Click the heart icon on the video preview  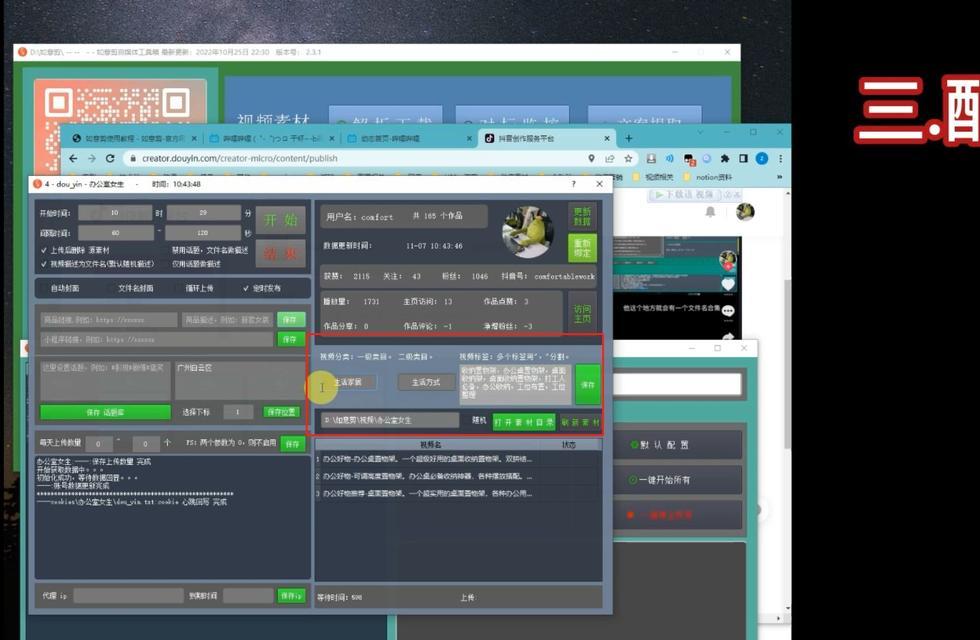click(728, 284)
